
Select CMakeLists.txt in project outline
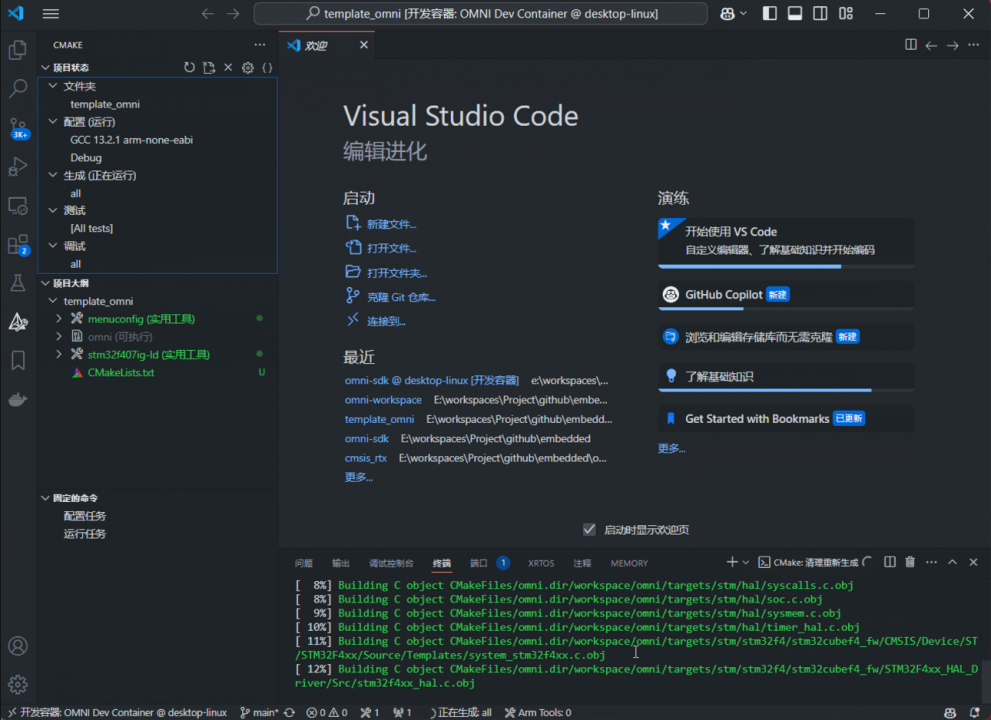click(x=121, y=372)
